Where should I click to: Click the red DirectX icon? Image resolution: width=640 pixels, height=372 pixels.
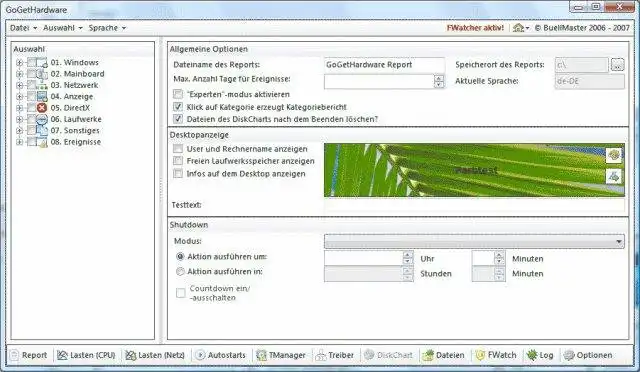point(42,108)
